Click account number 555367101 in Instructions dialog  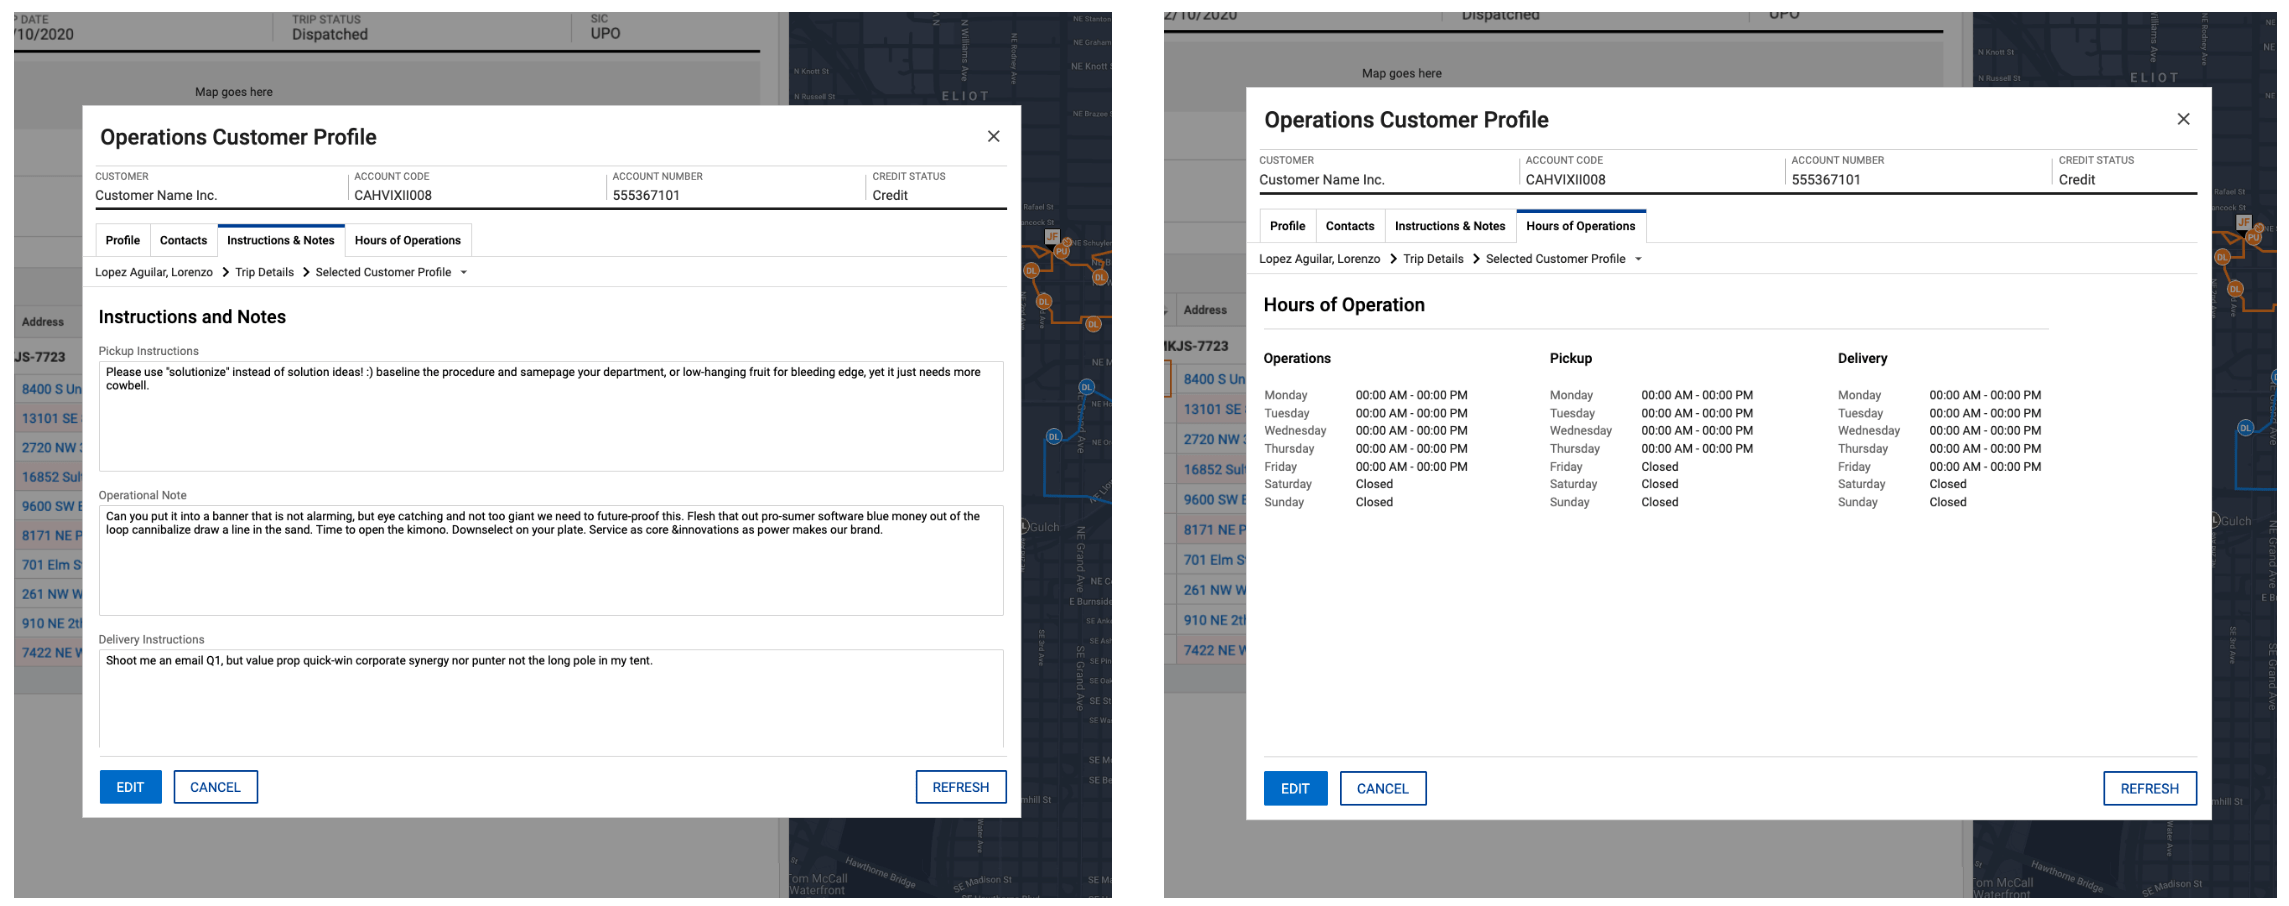point(646,195)
